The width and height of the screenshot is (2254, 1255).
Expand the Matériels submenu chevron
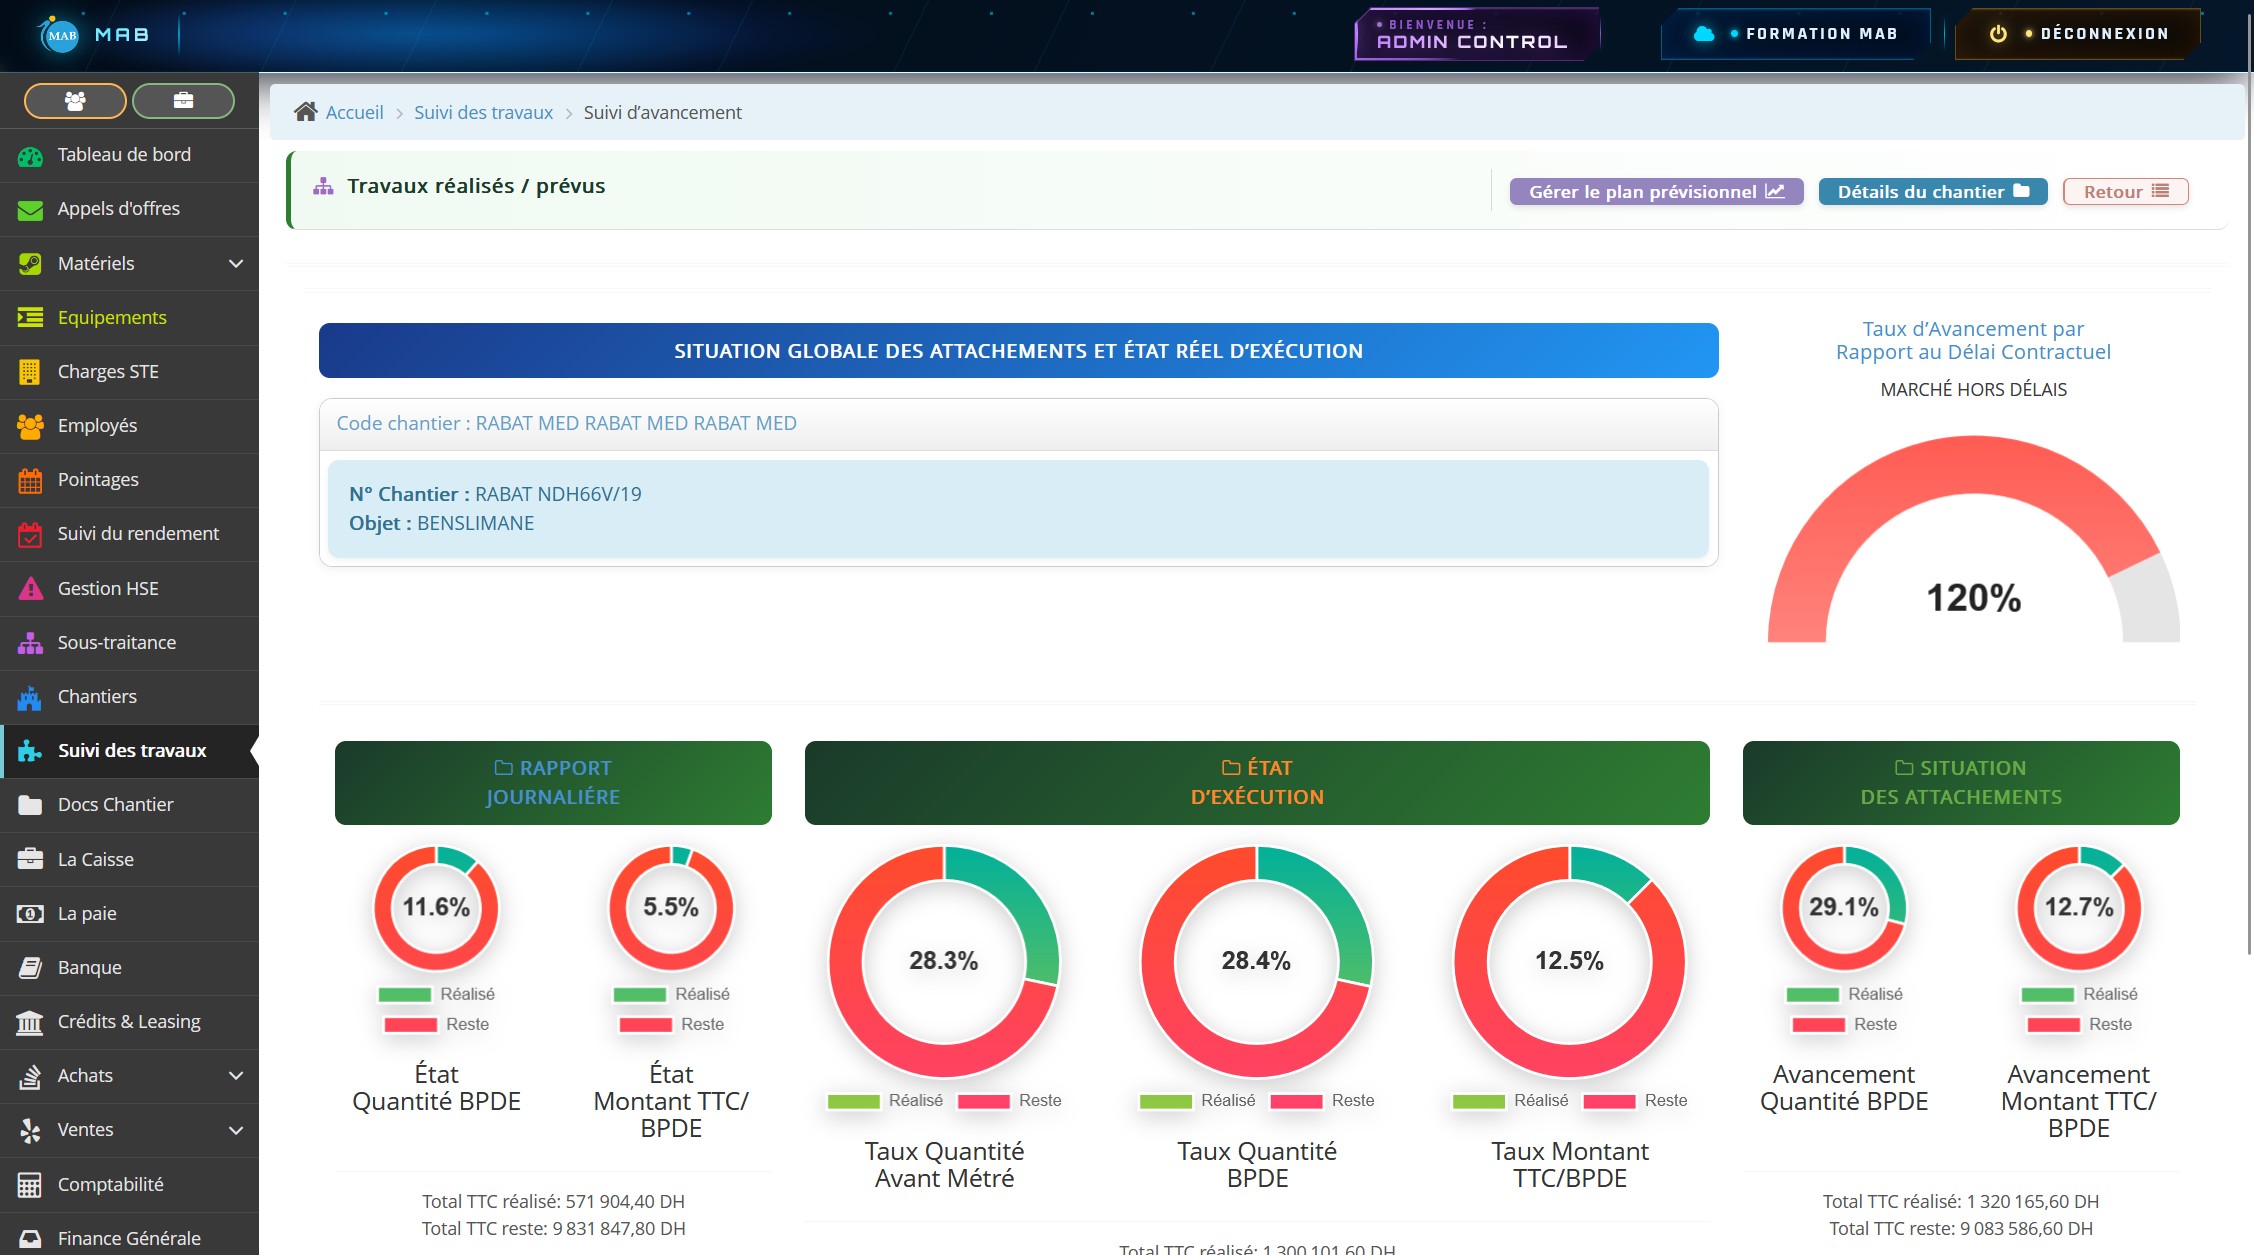point(236,264)
